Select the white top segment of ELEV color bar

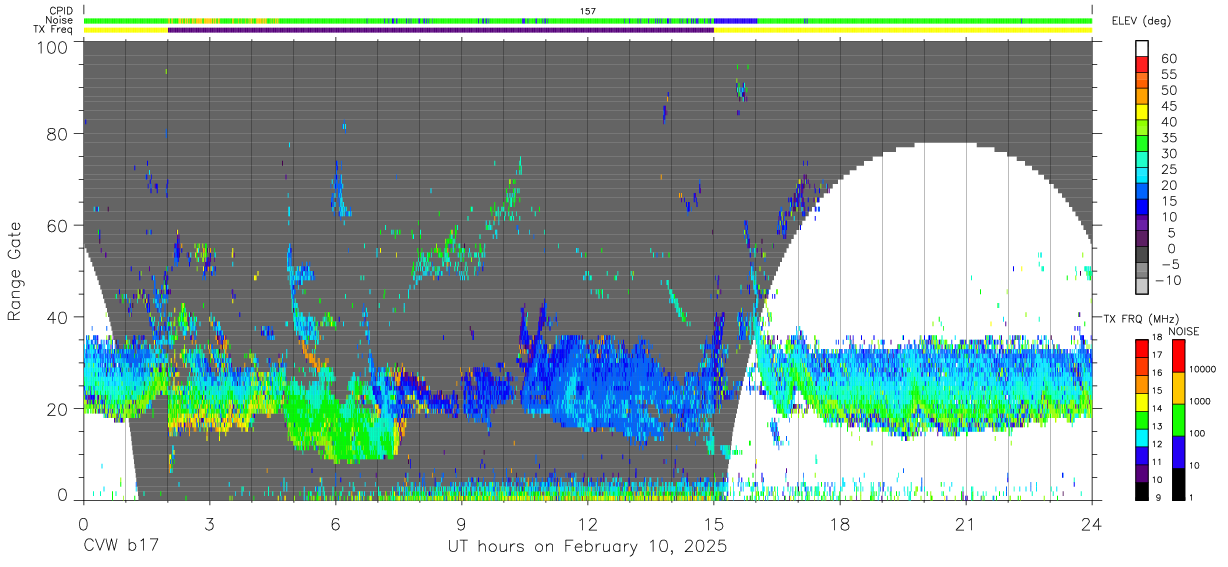coord(1142,48)
